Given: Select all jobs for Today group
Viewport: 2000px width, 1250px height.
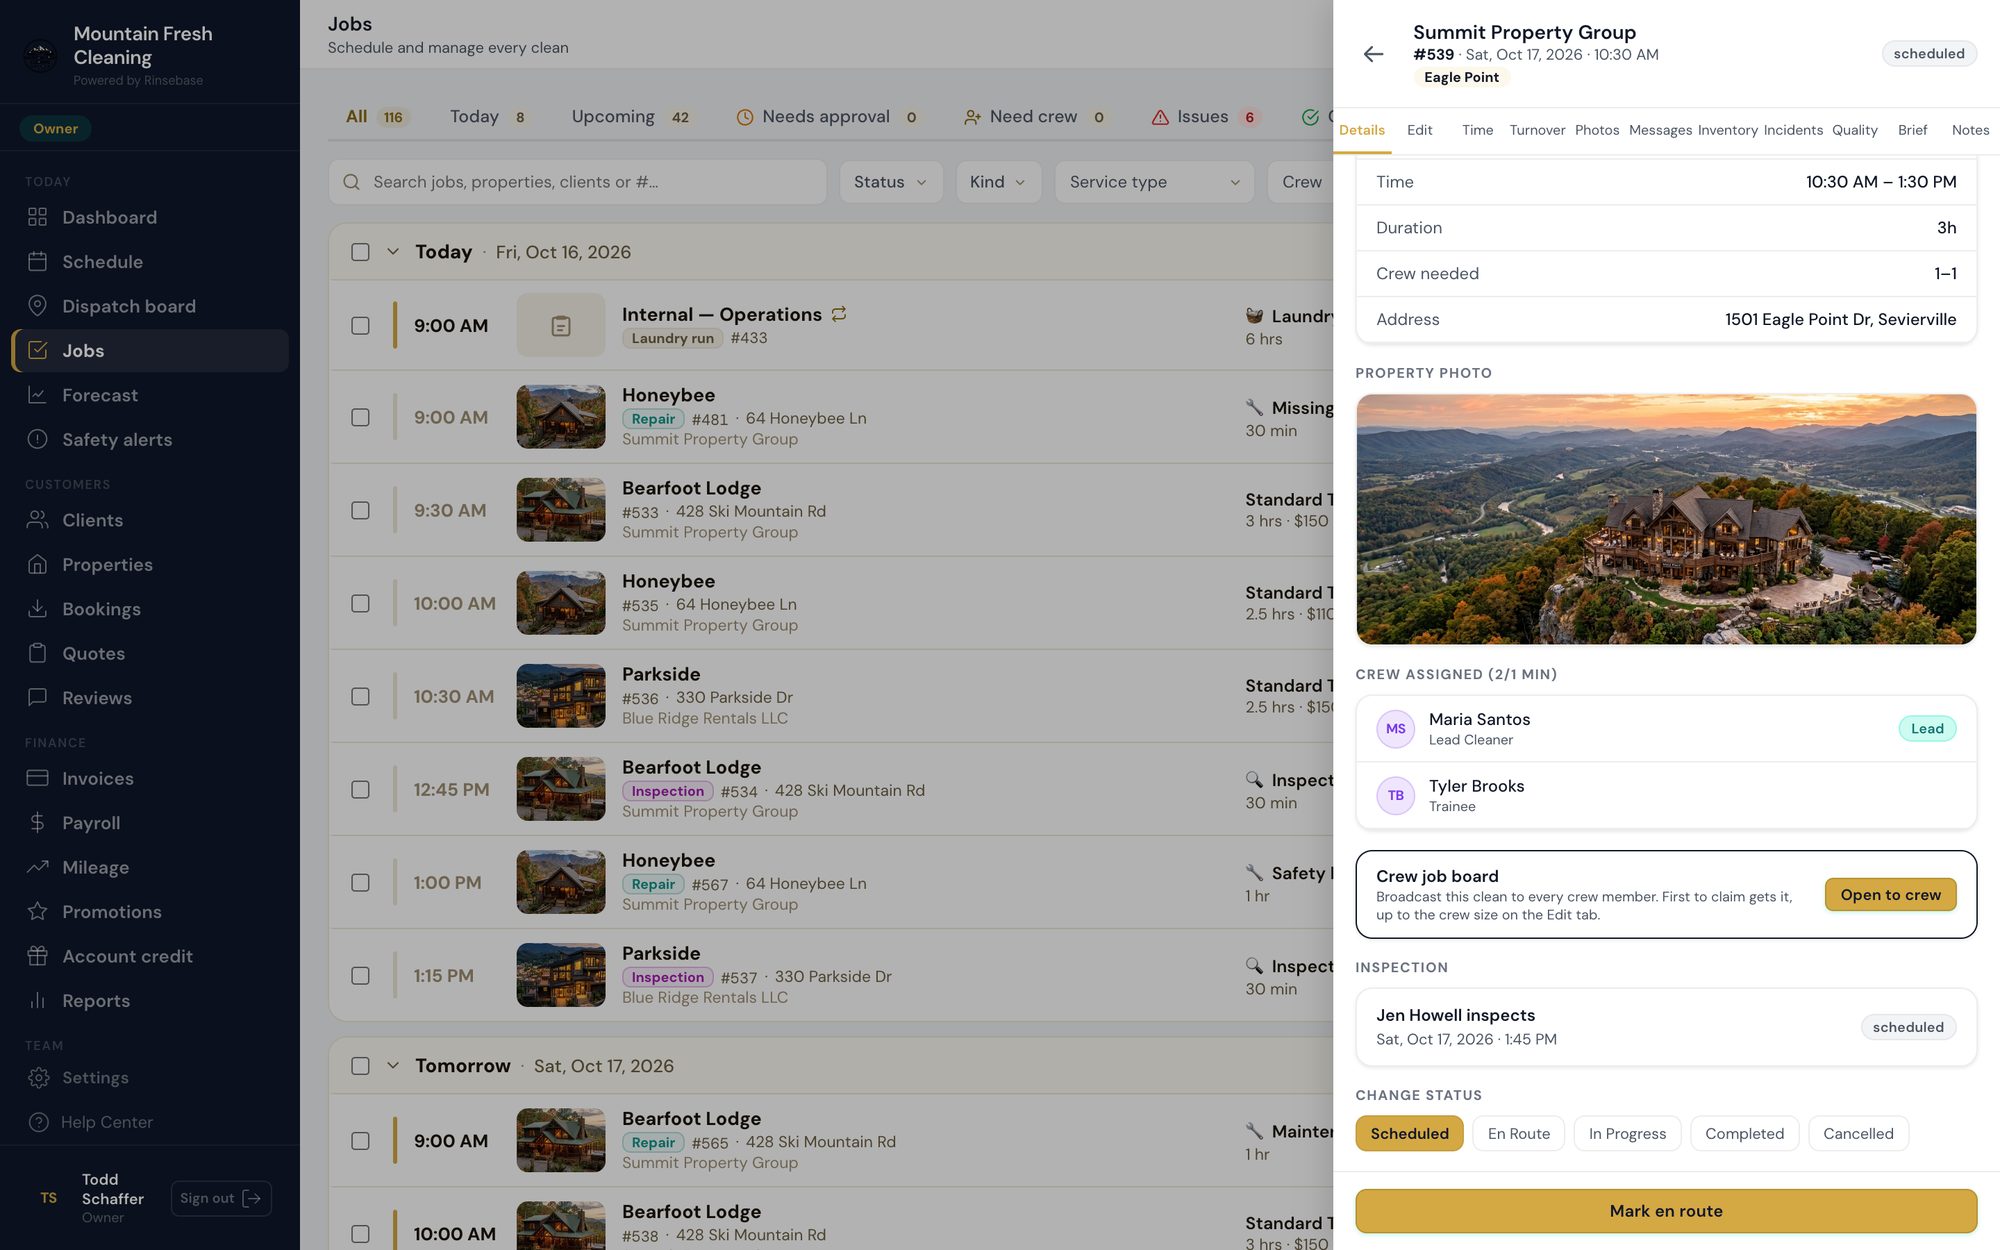Looking at the screenshot, I should coord(360,252).
